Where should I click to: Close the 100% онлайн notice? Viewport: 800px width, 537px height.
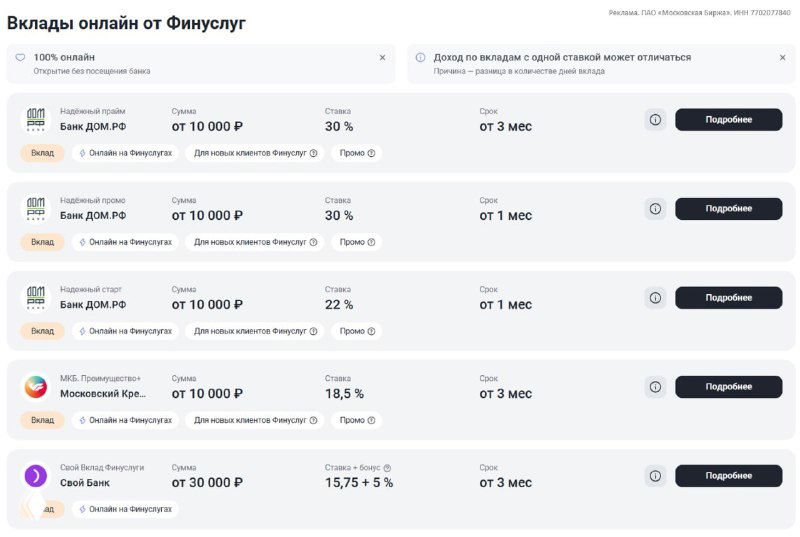382,58
